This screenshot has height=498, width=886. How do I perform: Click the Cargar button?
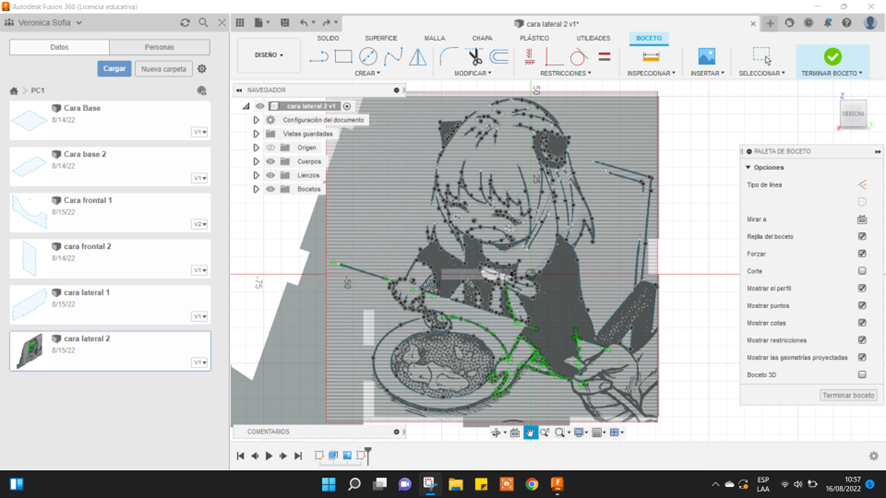(x=114, y=68)
